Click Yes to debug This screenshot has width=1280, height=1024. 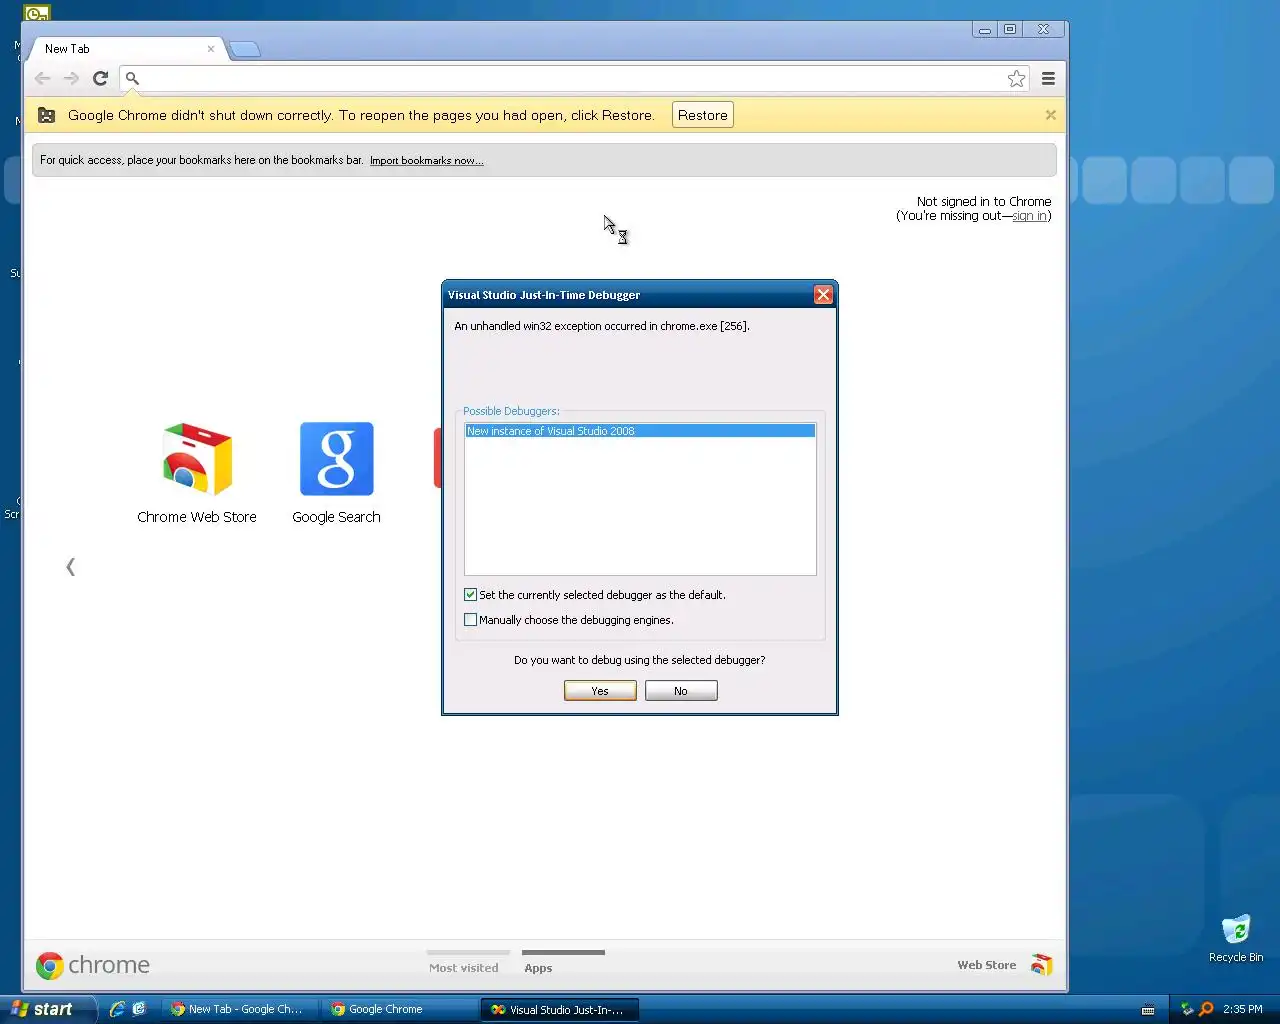[x=600, y=691]
